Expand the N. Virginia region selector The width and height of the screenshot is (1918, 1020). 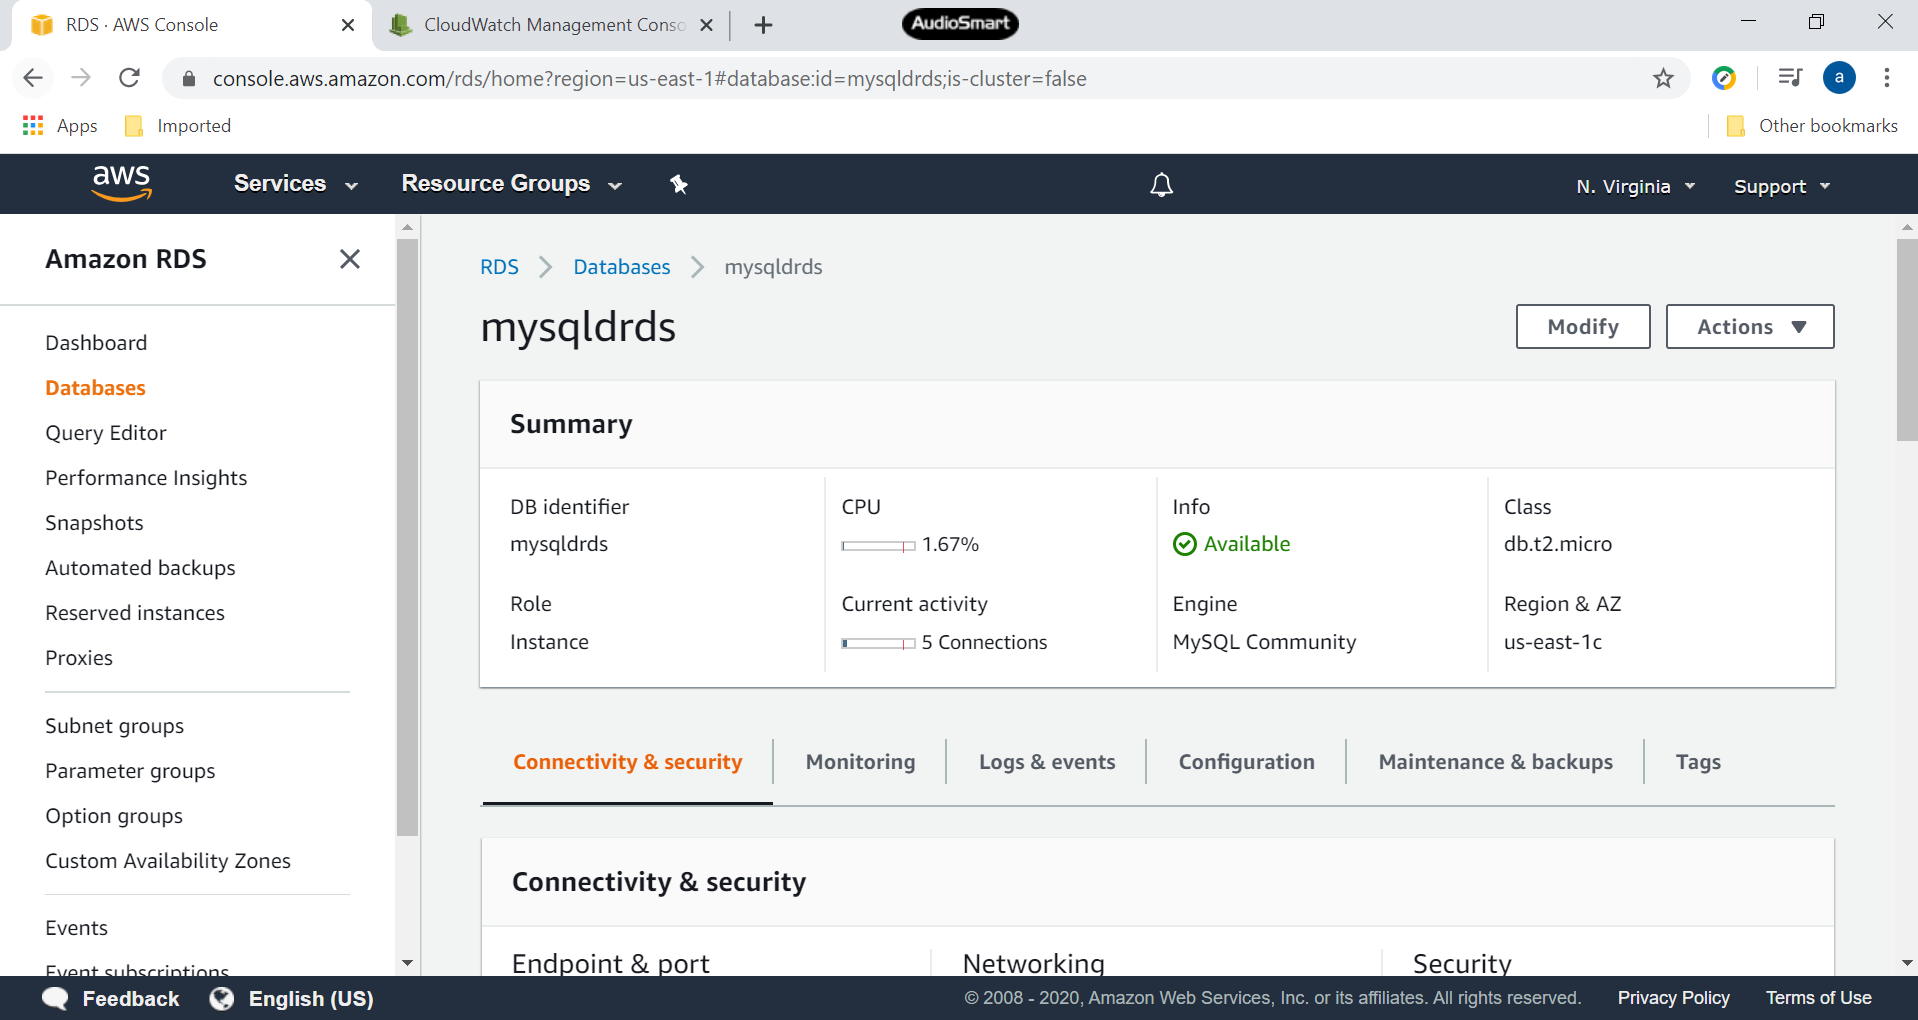coord(1635,186)
